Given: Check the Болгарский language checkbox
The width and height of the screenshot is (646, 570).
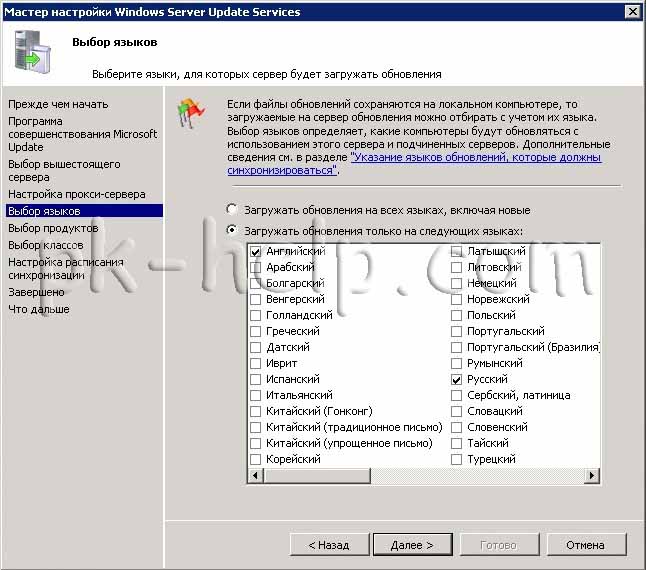Looking at the screenshot, I should [255, 283].
